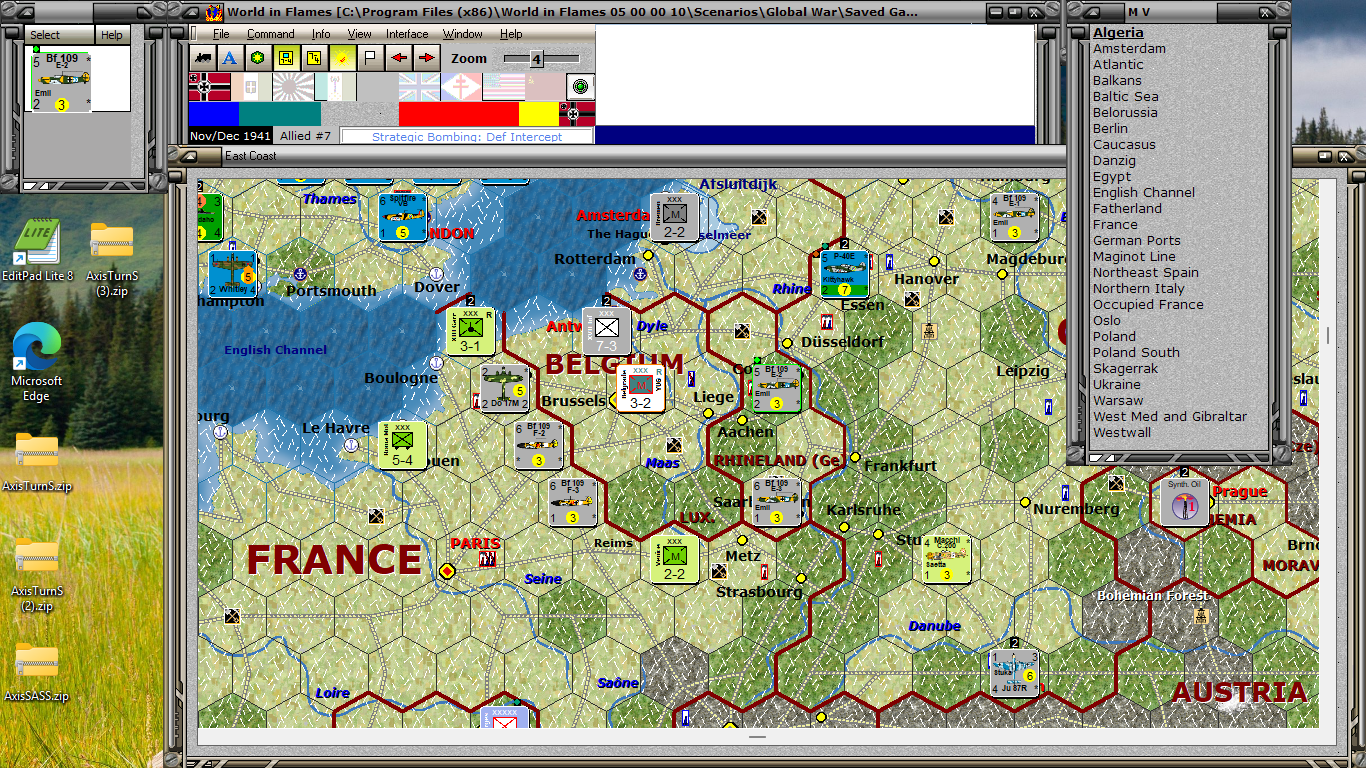The image size is (1366, 768).
Task: Select West Med and Gibraltar list entry
Action: coord(1170,416)
